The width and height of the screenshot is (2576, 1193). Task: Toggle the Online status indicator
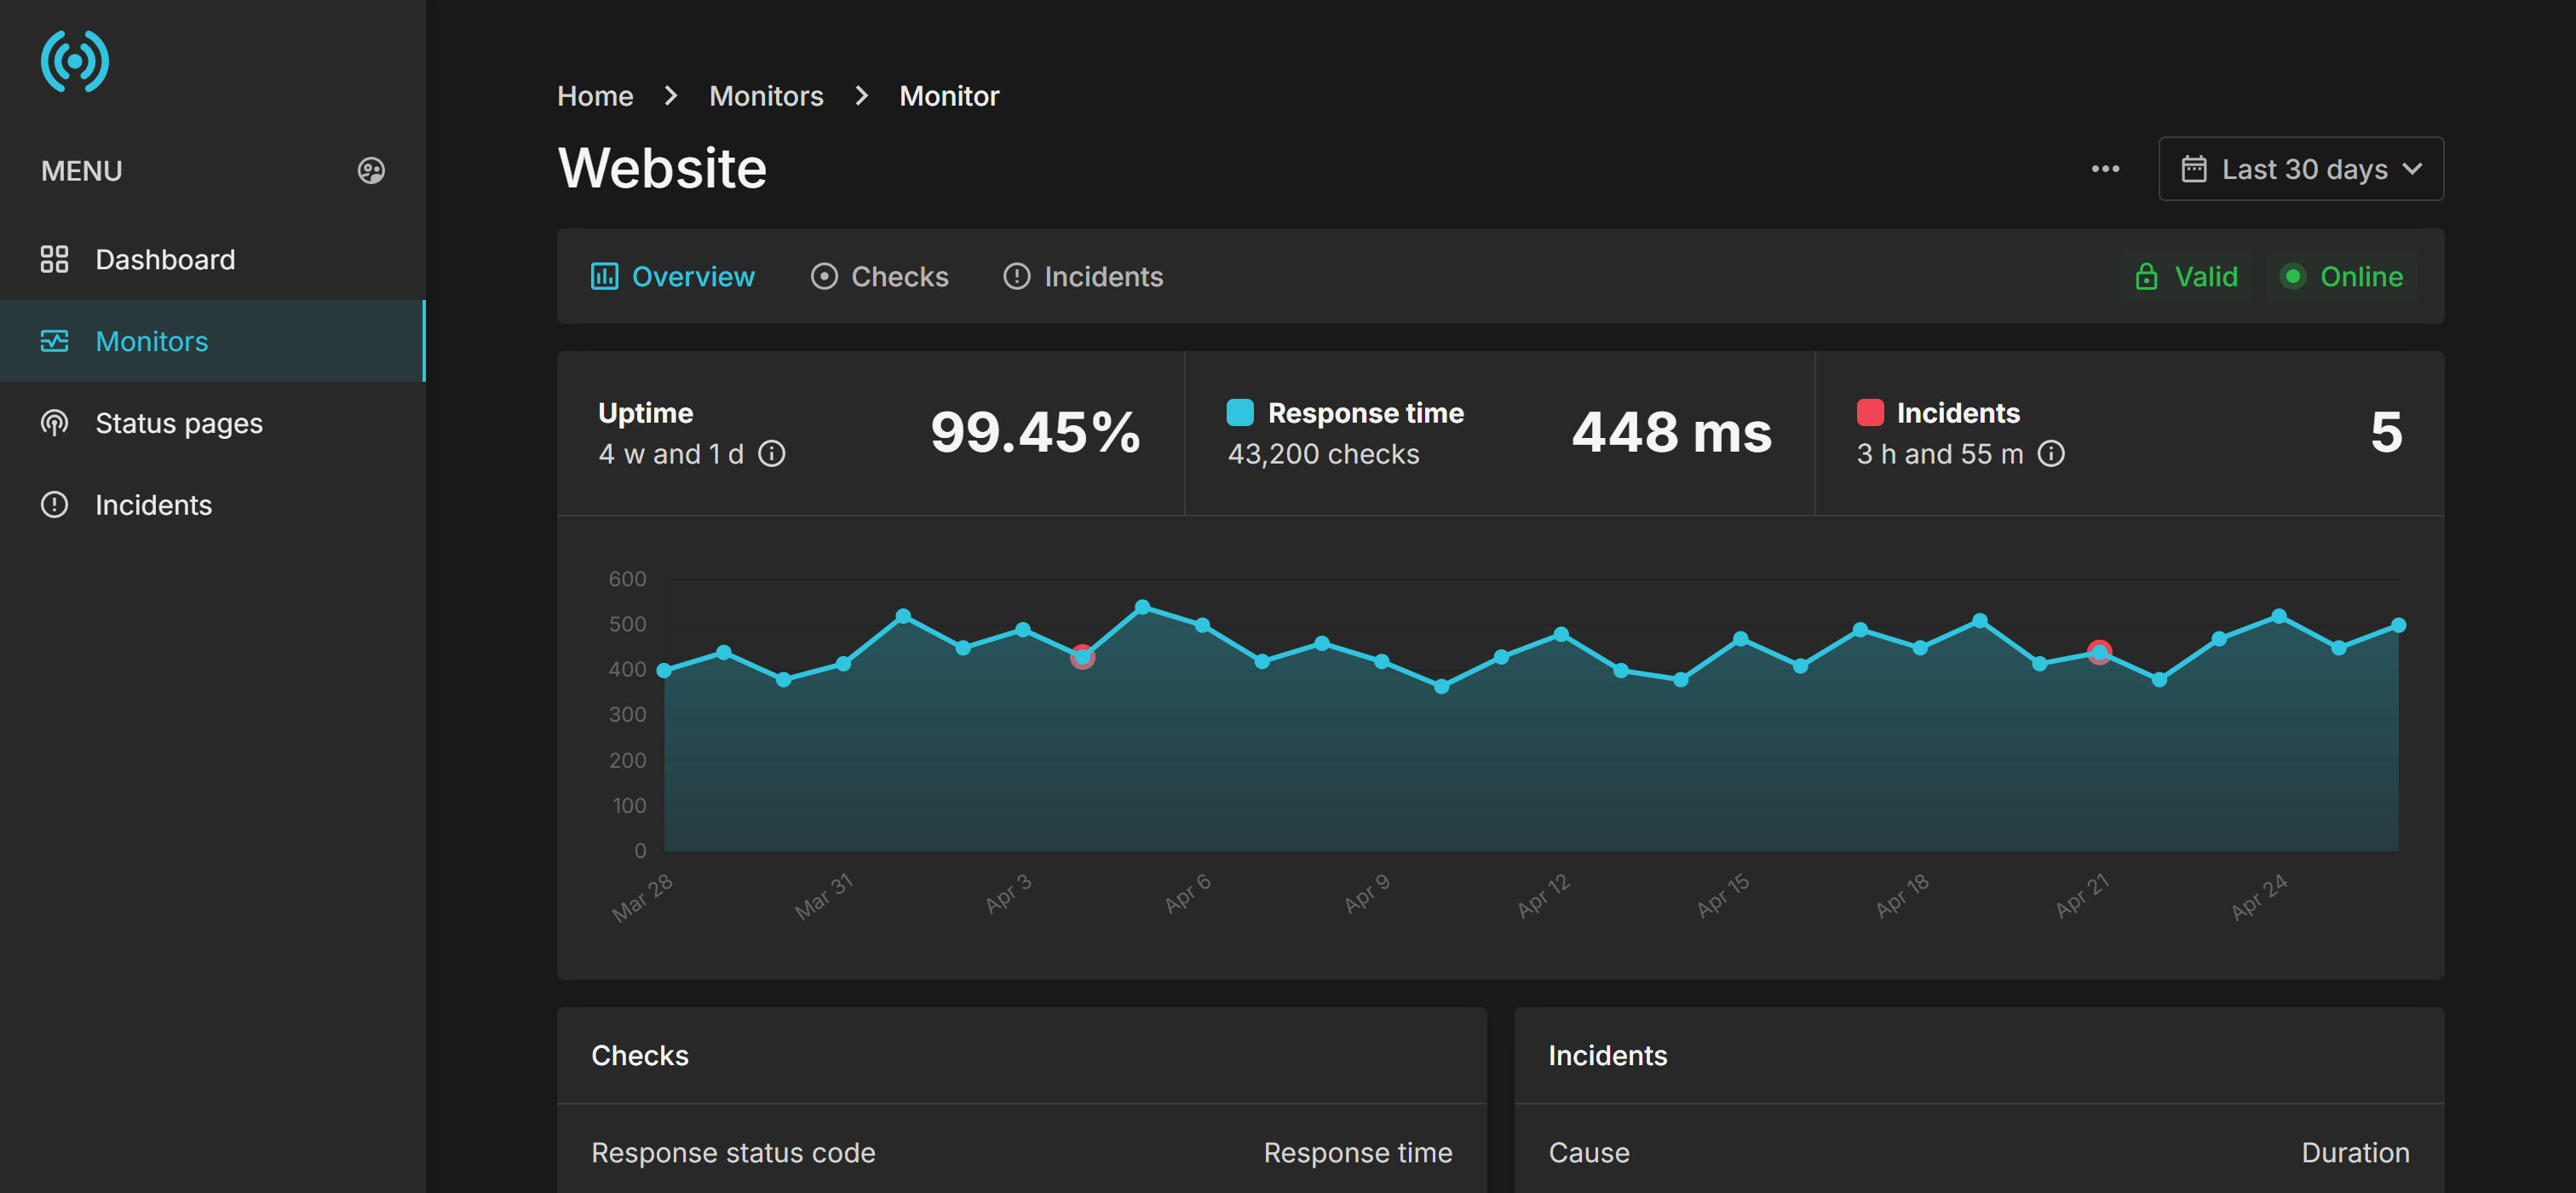[2343, 276]
